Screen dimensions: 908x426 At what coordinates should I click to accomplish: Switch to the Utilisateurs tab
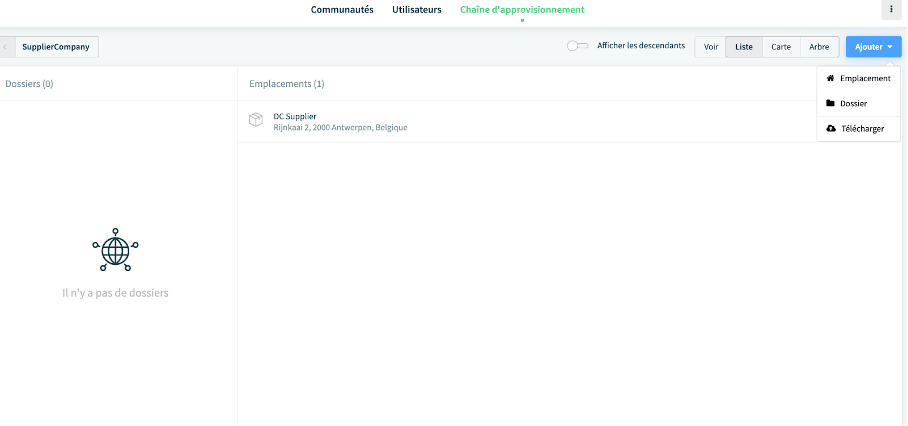coord(417,10)
